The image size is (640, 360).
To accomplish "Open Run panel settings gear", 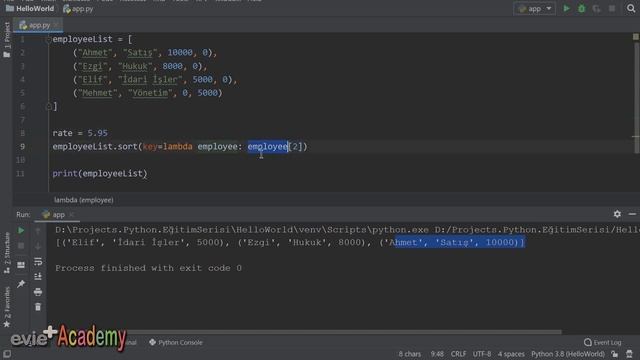I will pos(617,214).
